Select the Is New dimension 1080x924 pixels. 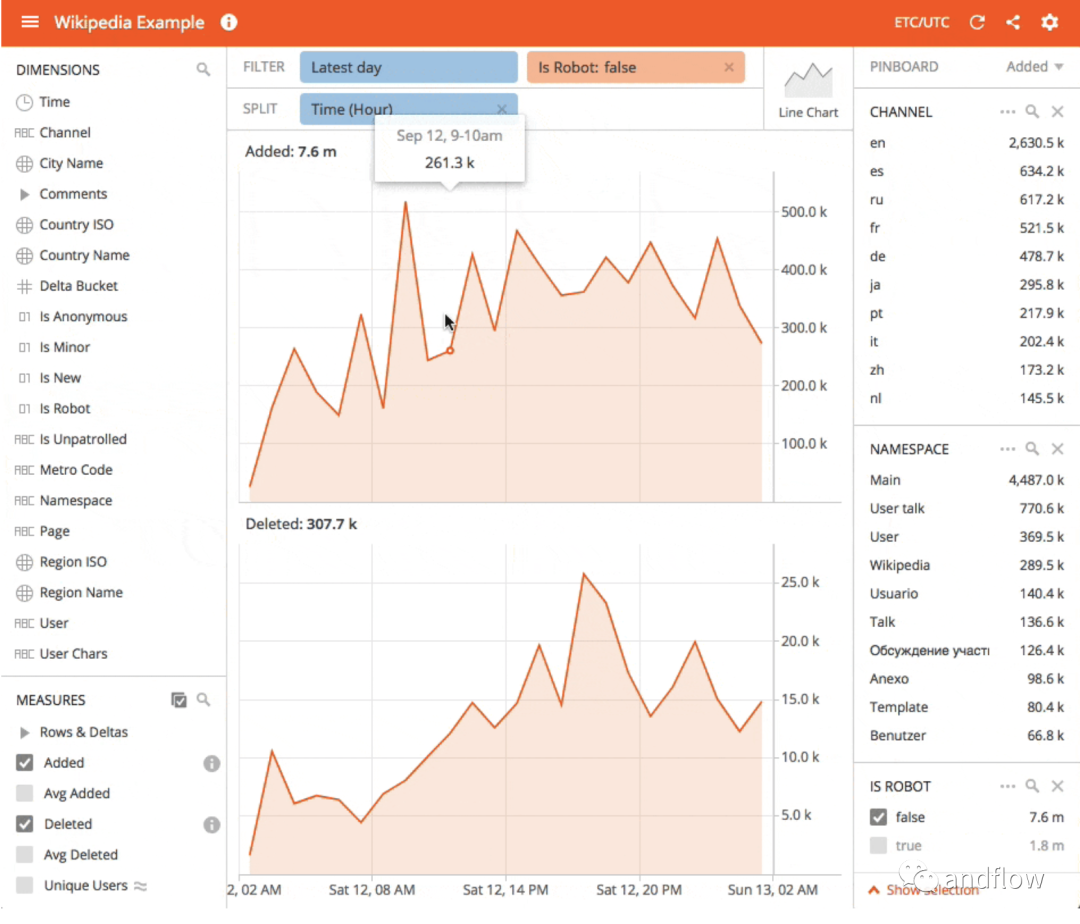[x=60, y=378]
